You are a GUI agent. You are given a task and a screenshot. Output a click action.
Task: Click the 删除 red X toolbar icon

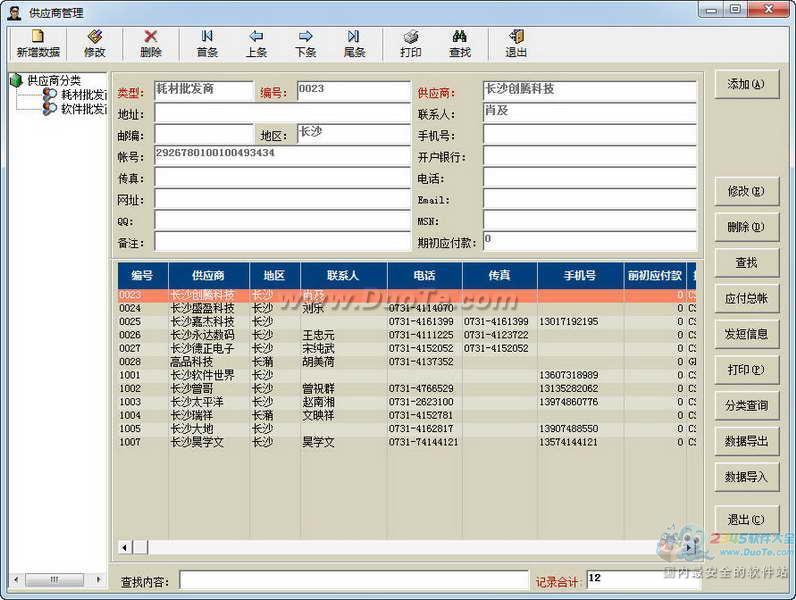point(151,44)
